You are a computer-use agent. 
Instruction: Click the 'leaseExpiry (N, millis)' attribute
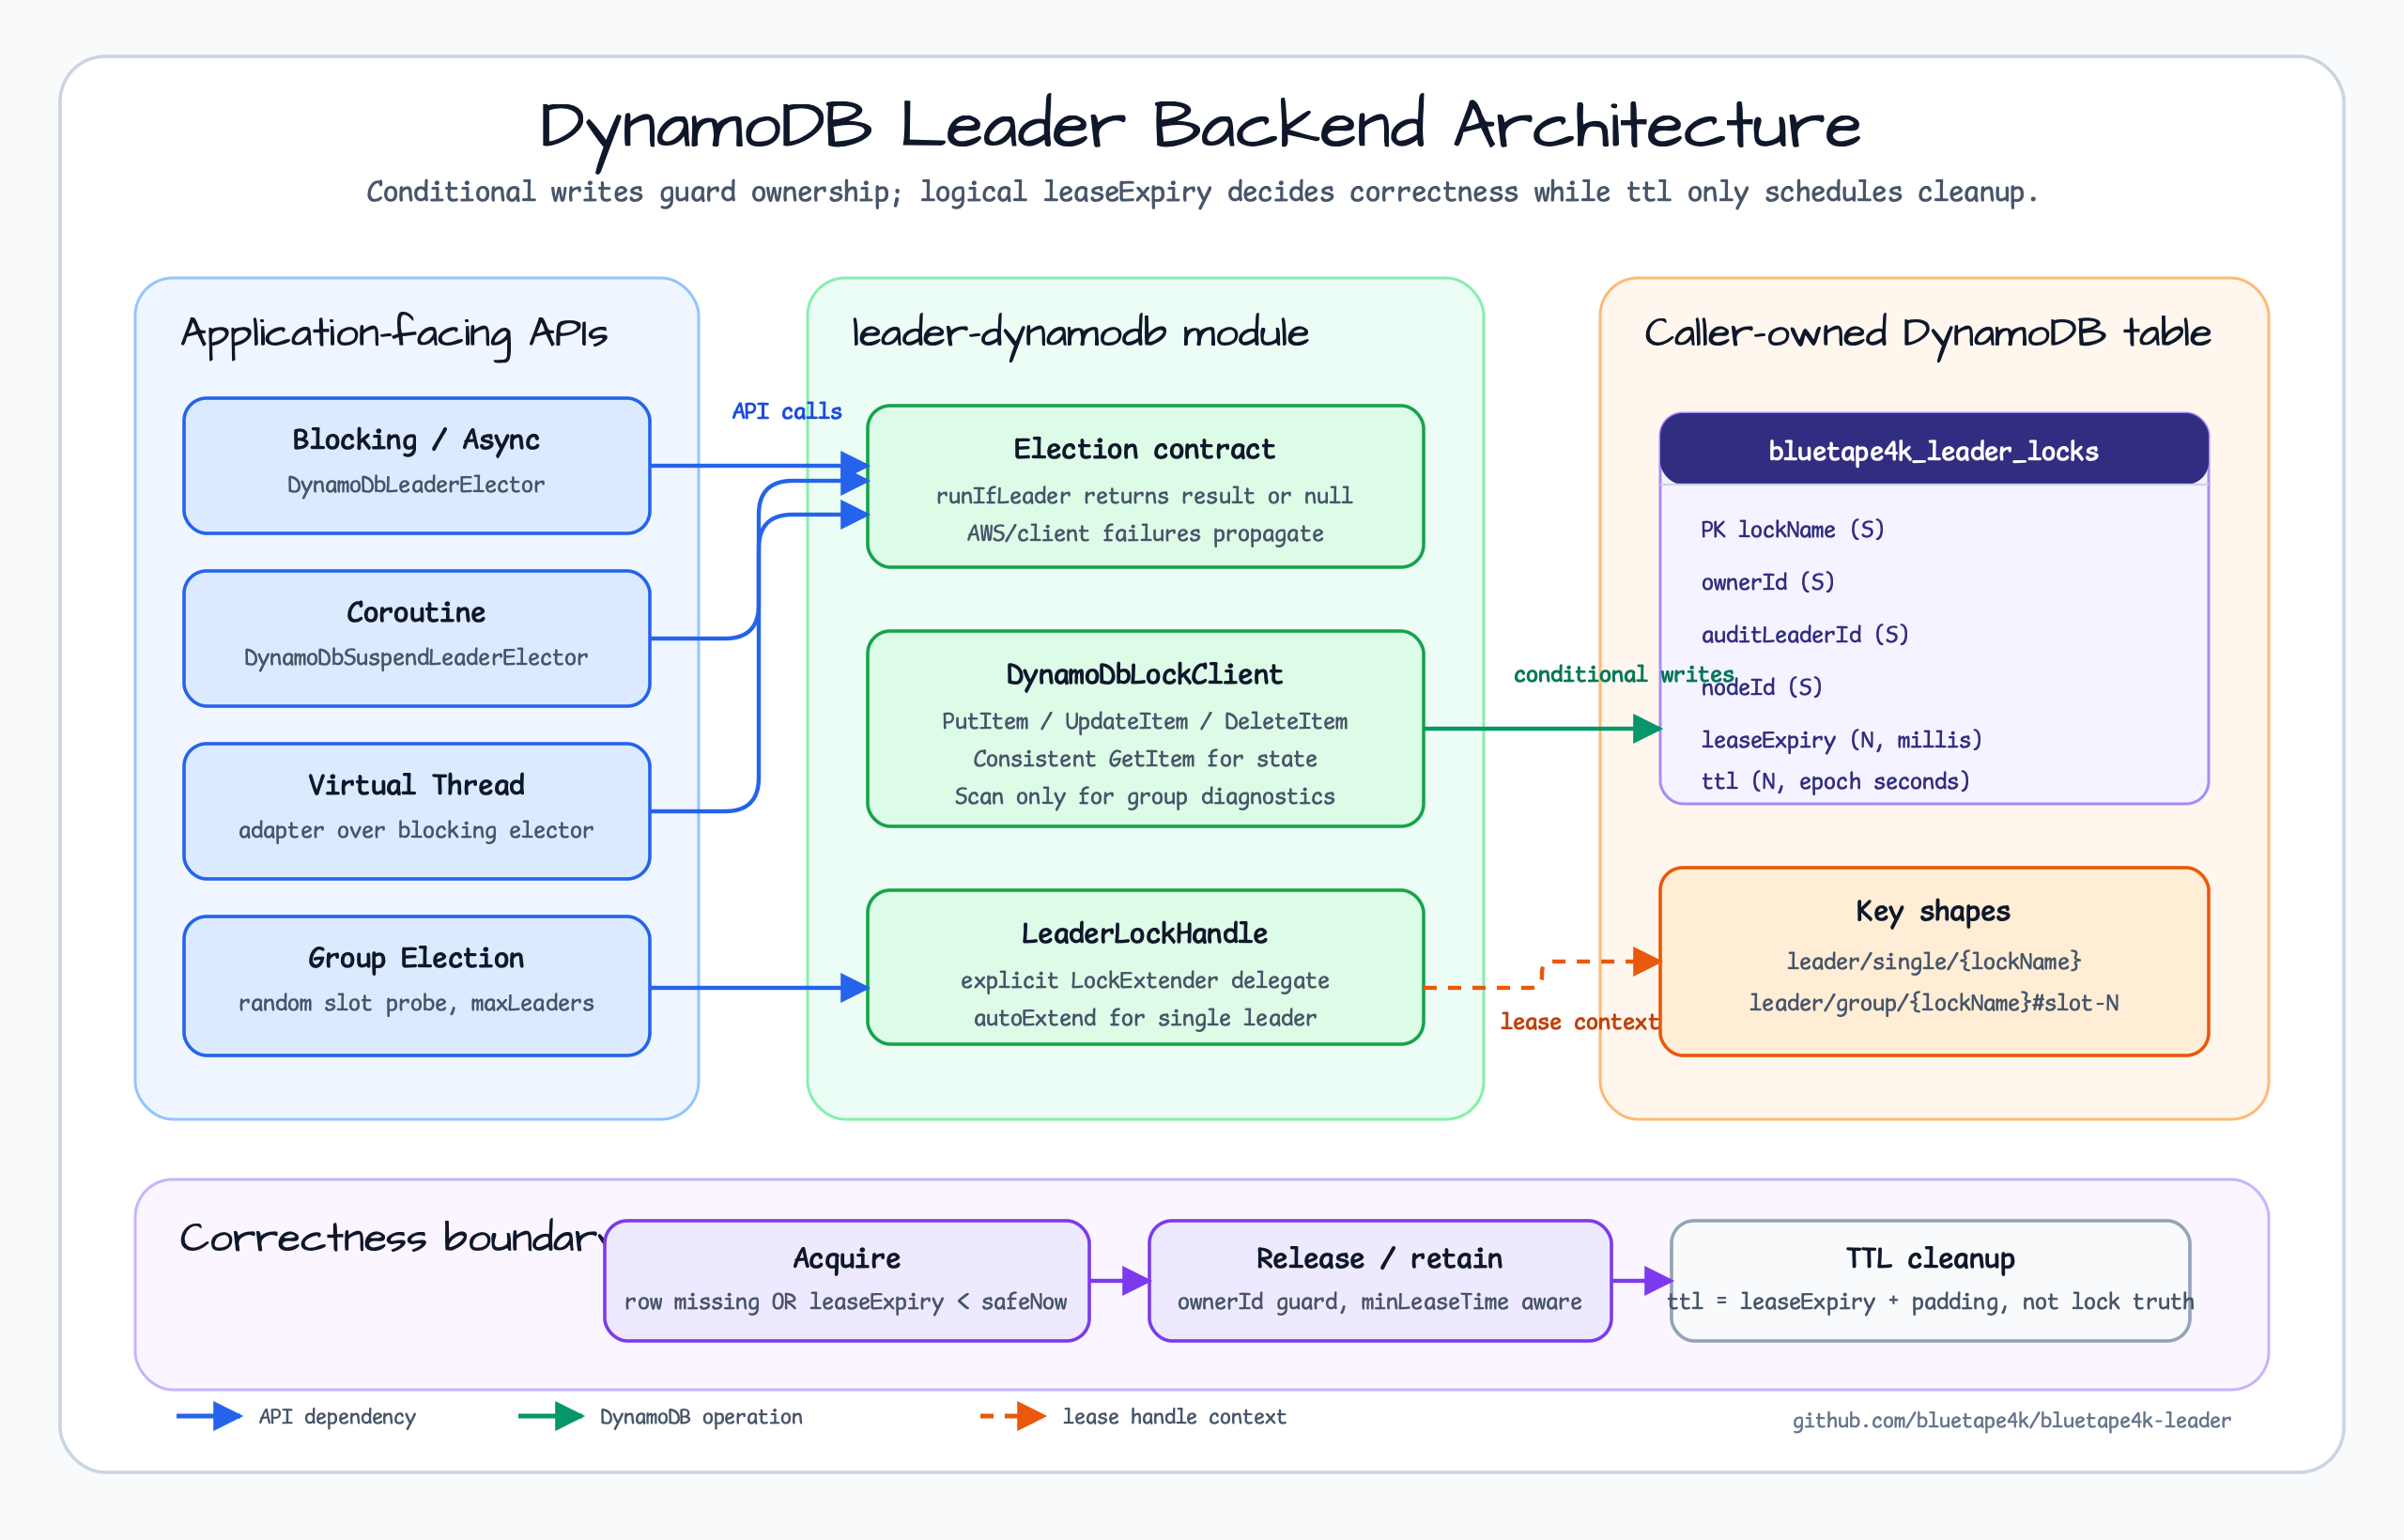pos(1841,740)
